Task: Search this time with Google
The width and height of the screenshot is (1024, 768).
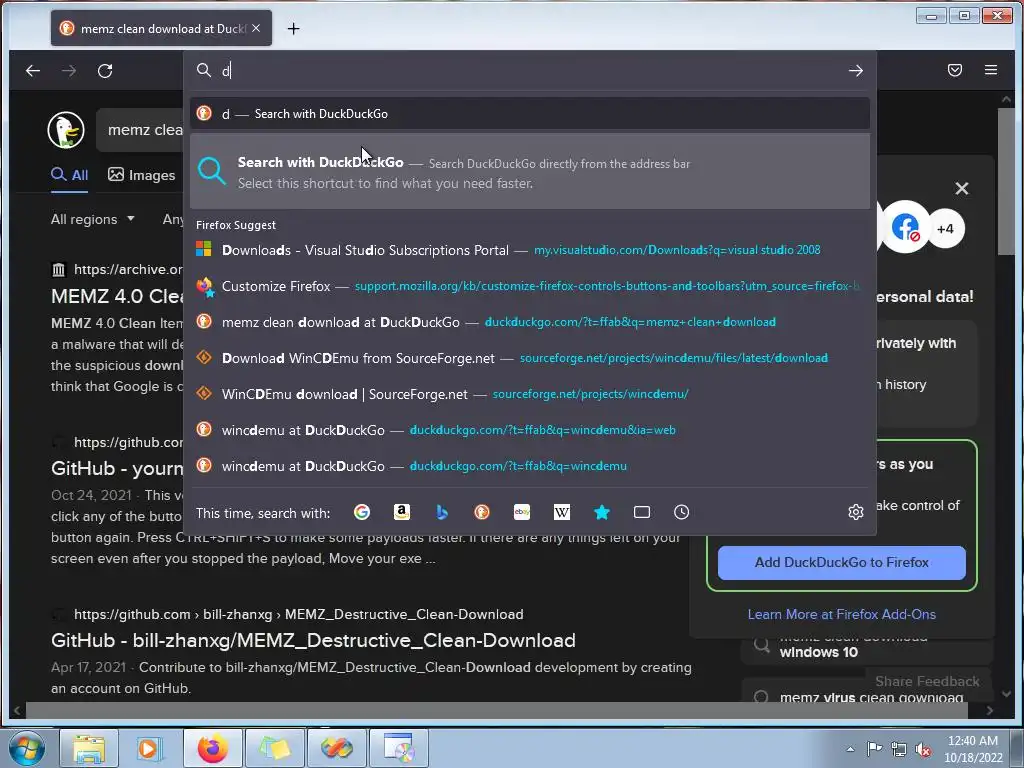Action: pyautogui.click(x=362, y=513)
